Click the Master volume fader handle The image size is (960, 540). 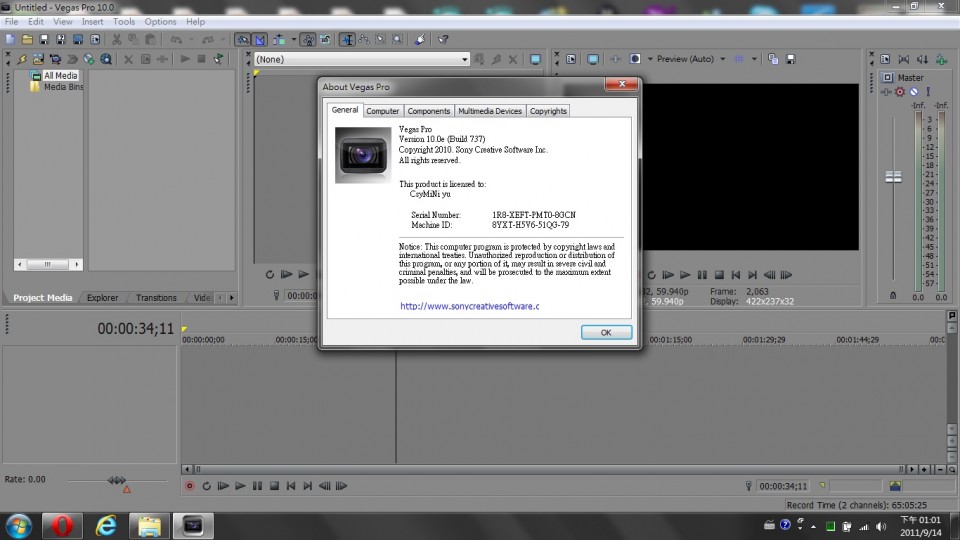point(893,177)
